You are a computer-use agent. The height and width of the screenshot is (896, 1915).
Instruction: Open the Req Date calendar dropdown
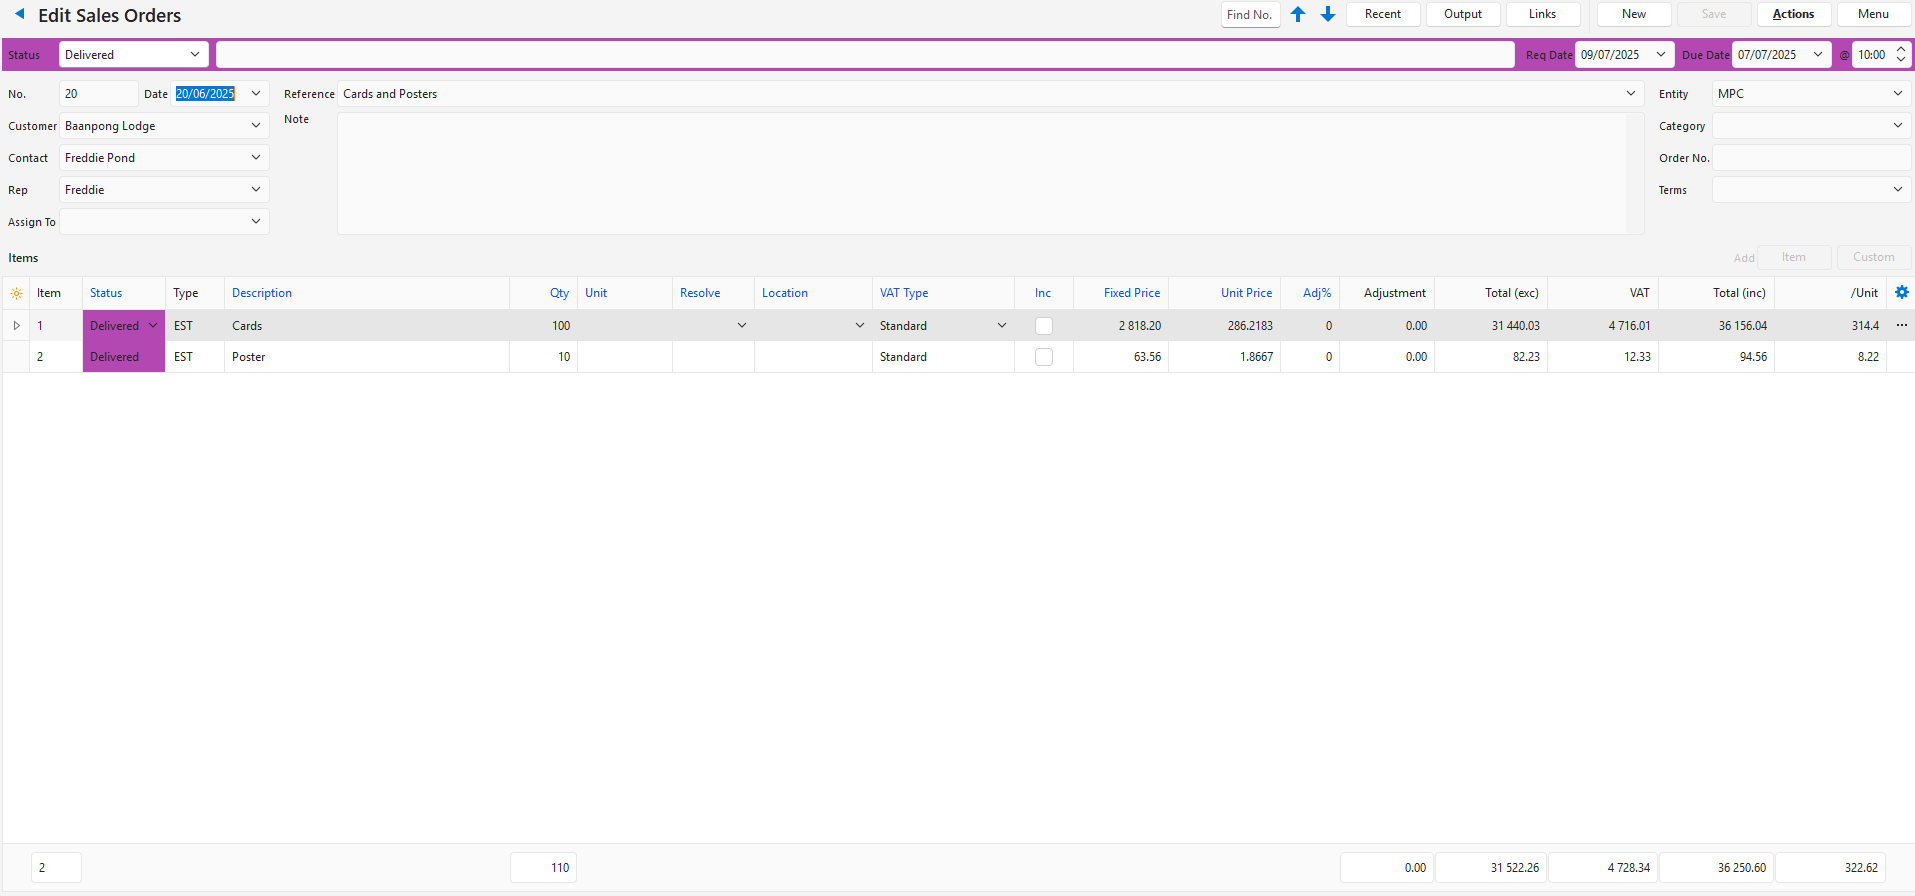[x=1661, y=55]
